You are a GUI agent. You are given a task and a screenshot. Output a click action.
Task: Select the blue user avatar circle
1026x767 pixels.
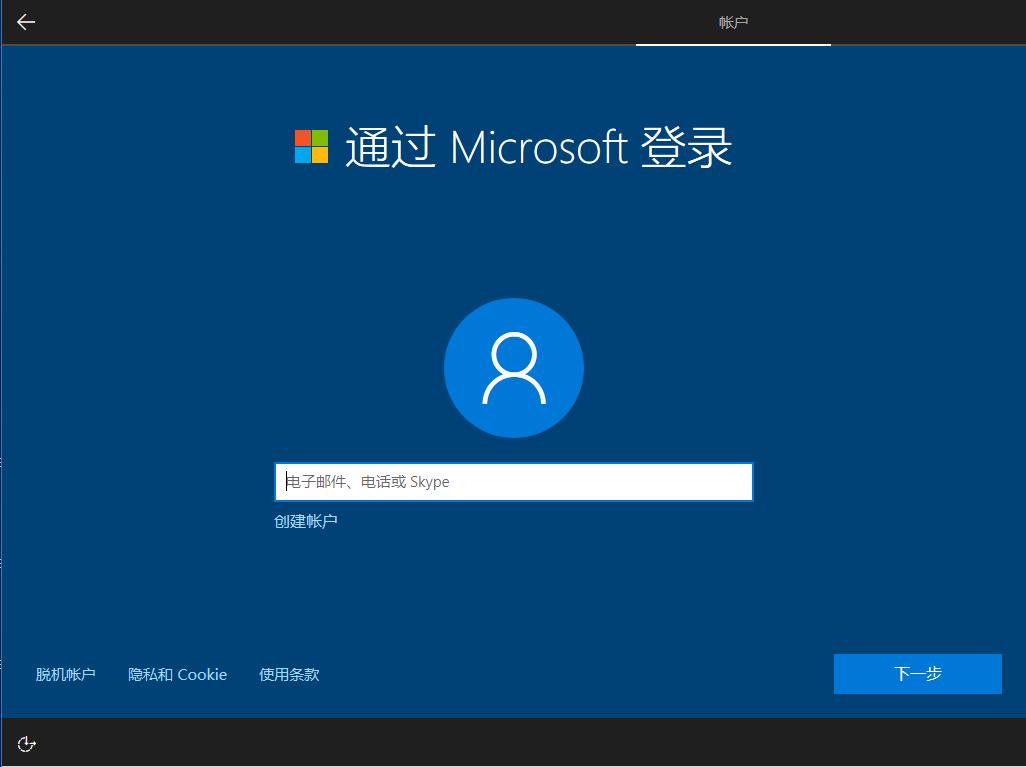pos(513,367)
